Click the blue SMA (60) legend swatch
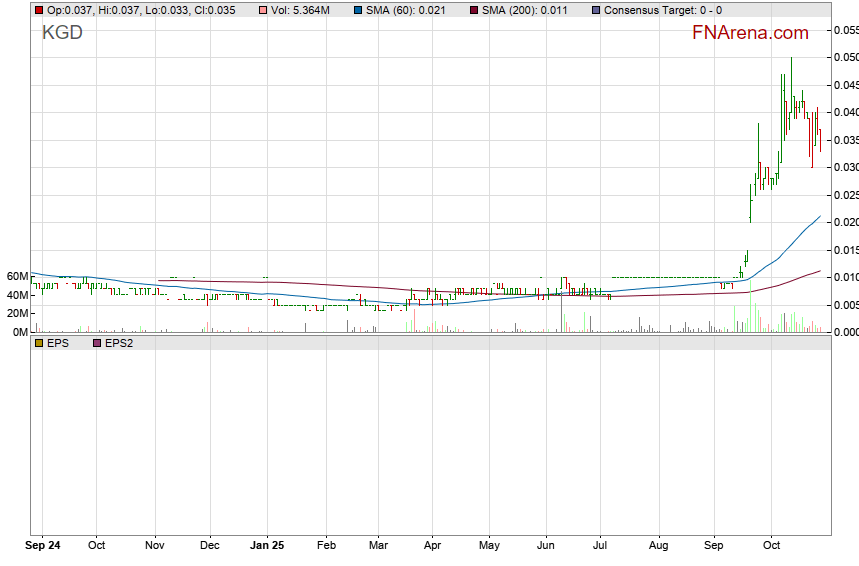Viewport: 859px width, 566px height. (x=358, y=10)
